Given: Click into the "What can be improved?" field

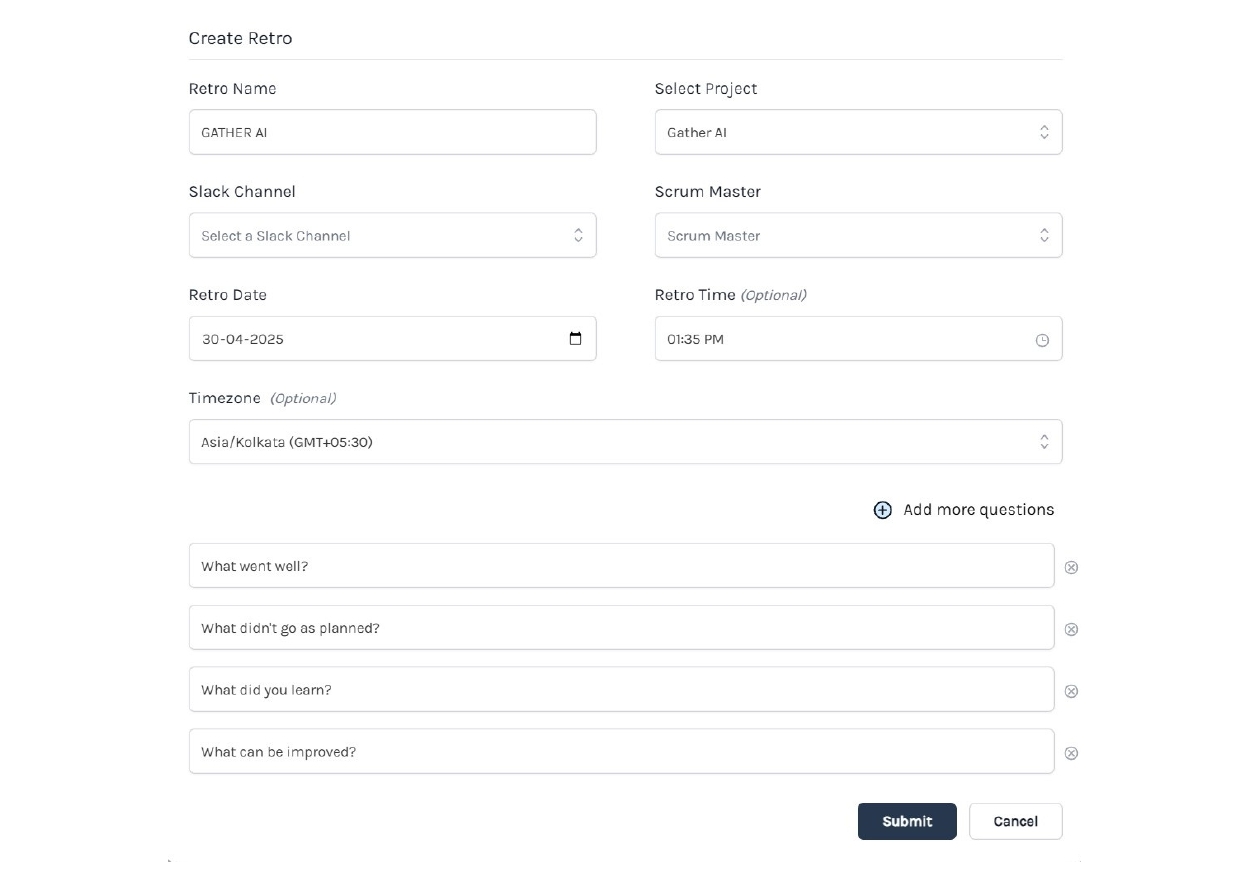Looking at the screenshot, I should click(621, 751).
